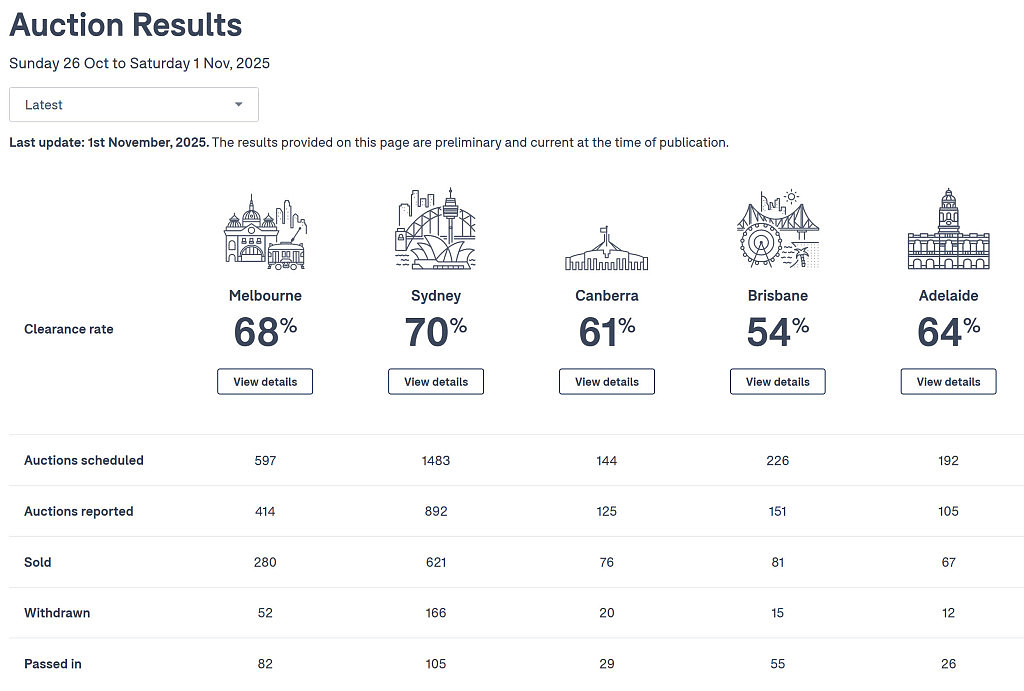Open the Latest results period dropdown

pos(134,104)
